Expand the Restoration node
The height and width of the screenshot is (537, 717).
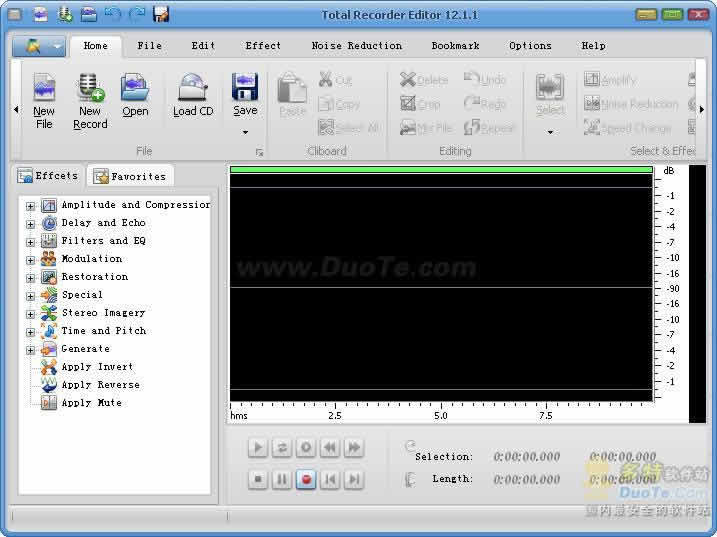click(30, 278)
